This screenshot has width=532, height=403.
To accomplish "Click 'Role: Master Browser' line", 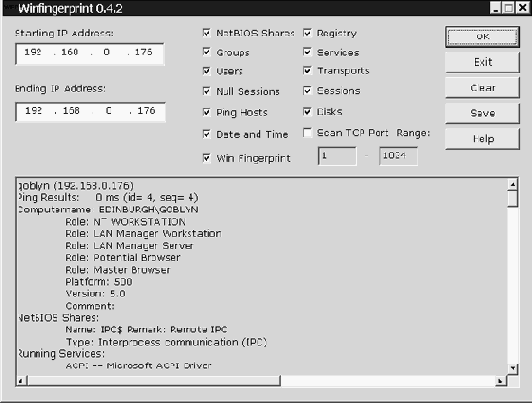I will coord(118,270).
